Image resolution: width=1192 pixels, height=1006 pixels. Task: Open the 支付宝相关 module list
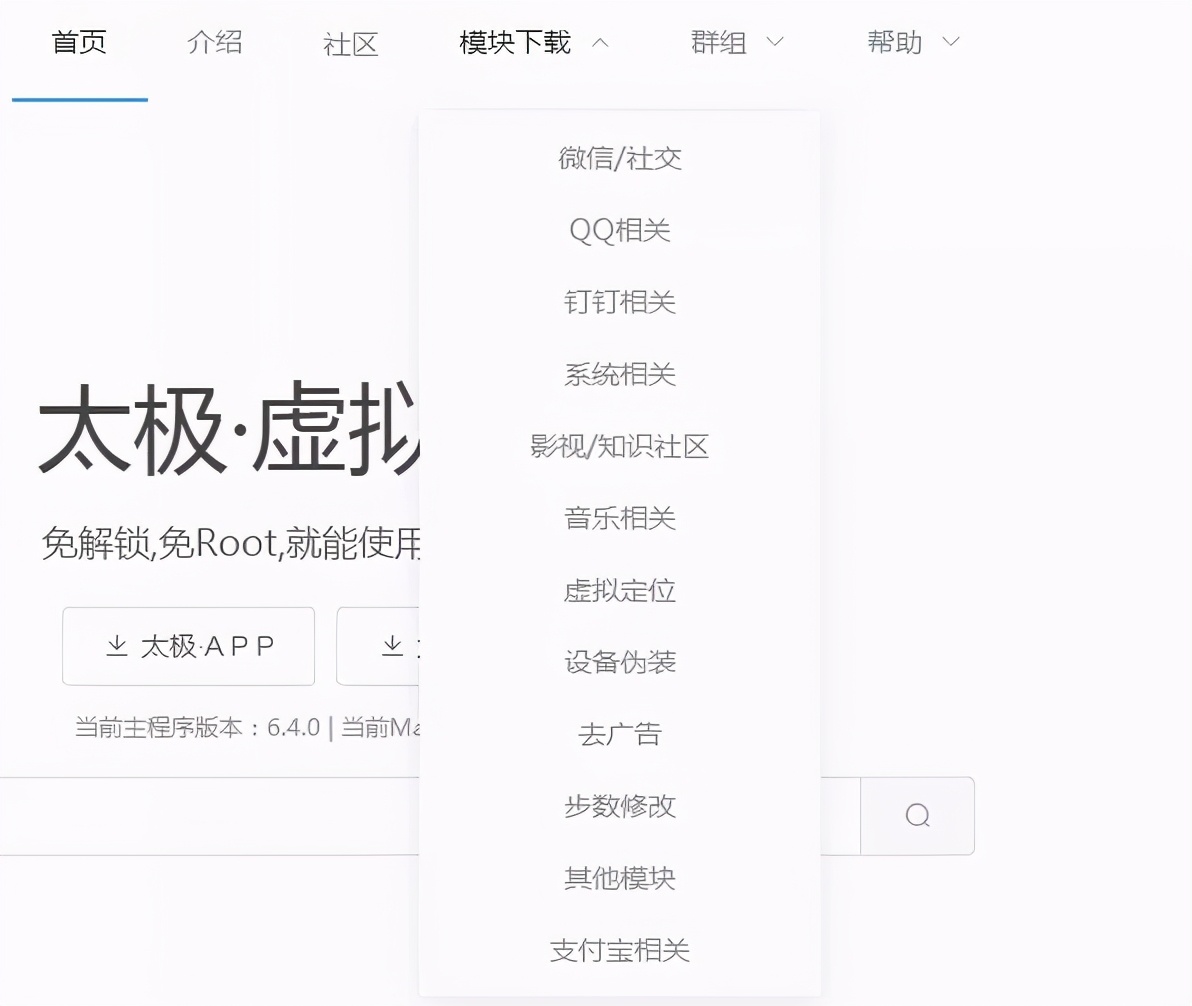(x=620, y=951)
